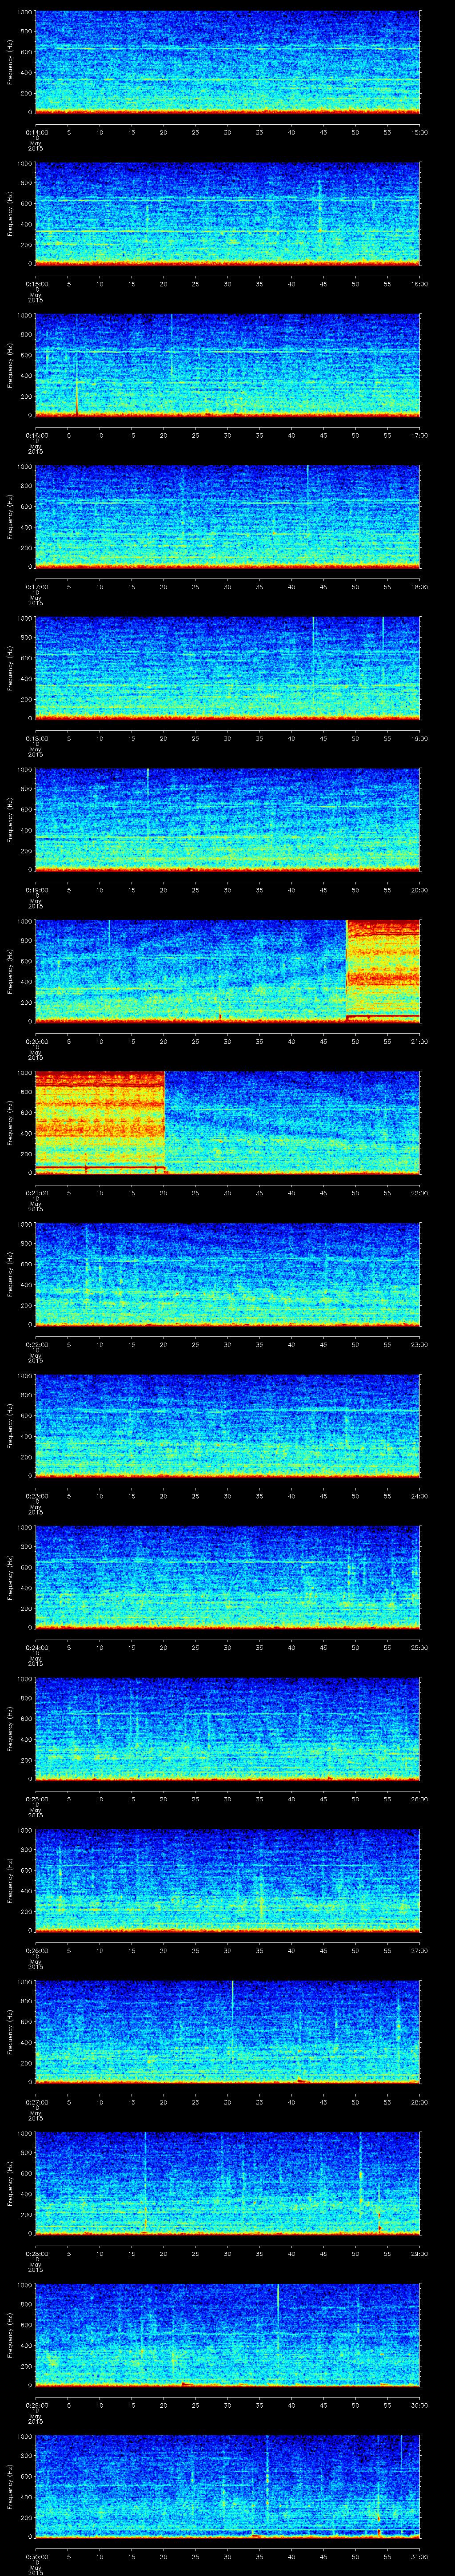The width and height of the screenshot is (455, 2576).
Task: Select the spectrogram panel starting at 0:29:00
Action: click(227, 2335)
